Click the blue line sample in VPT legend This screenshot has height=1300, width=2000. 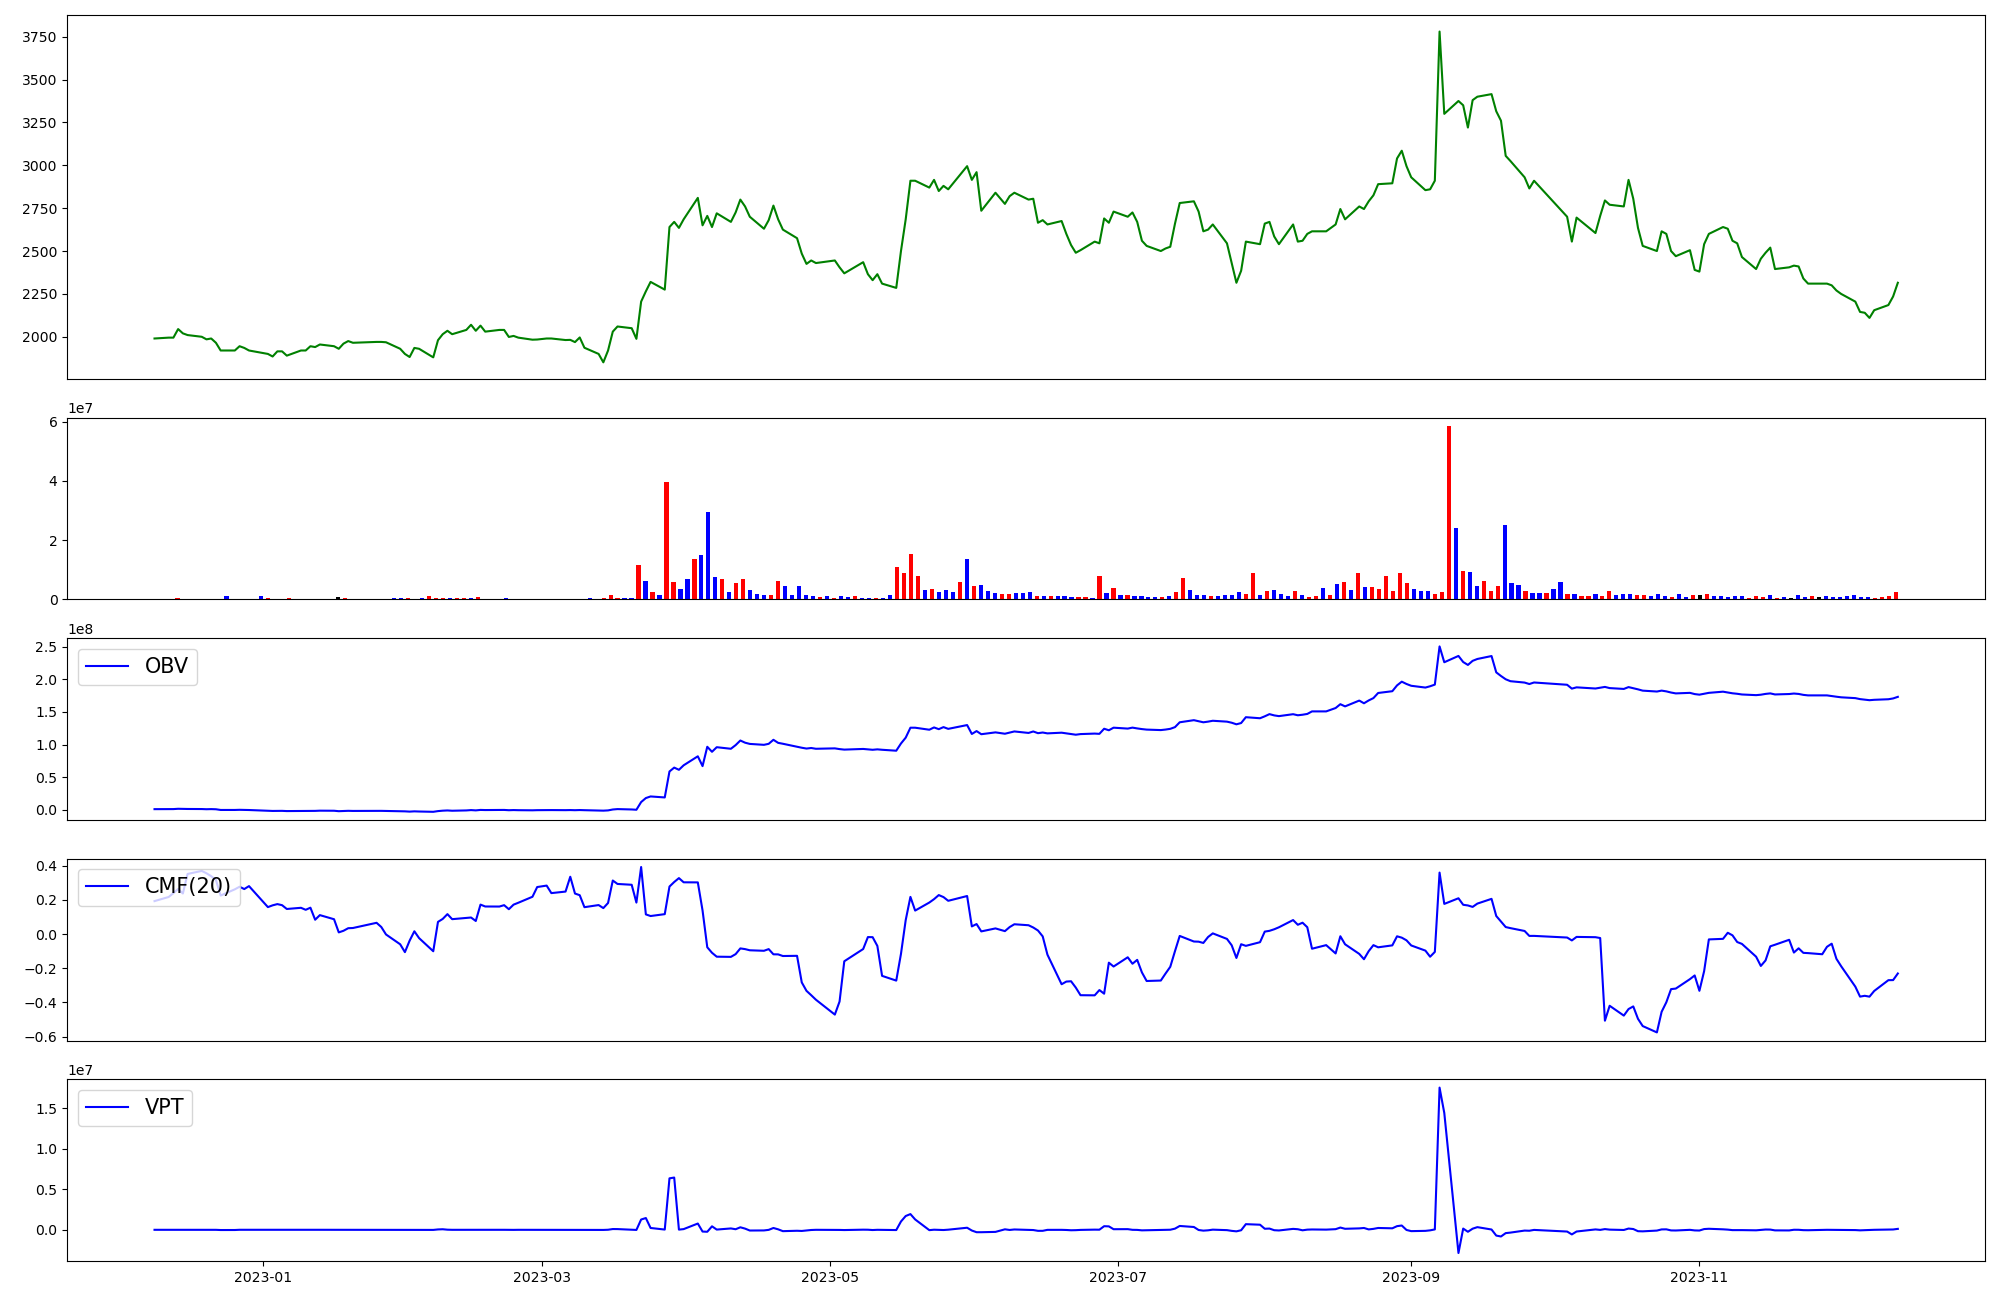108,1107
